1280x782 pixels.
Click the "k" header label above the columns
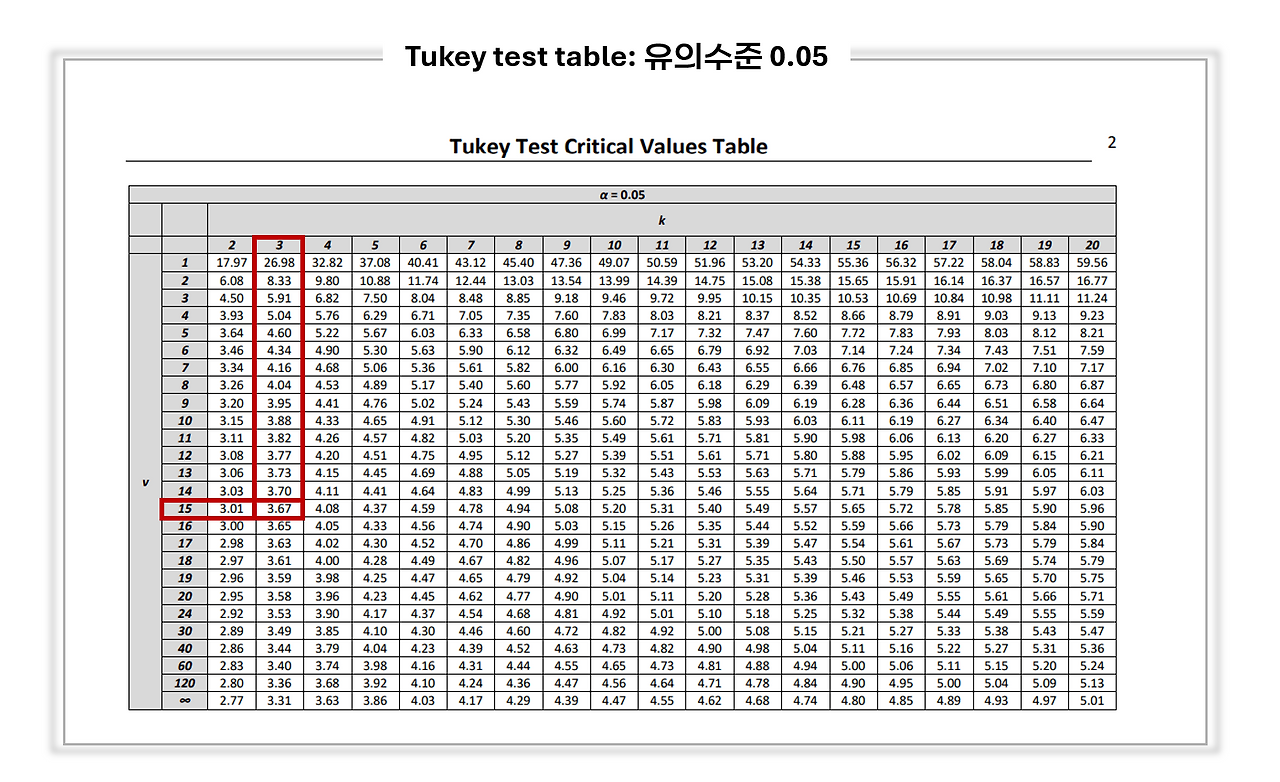(661, 220)
